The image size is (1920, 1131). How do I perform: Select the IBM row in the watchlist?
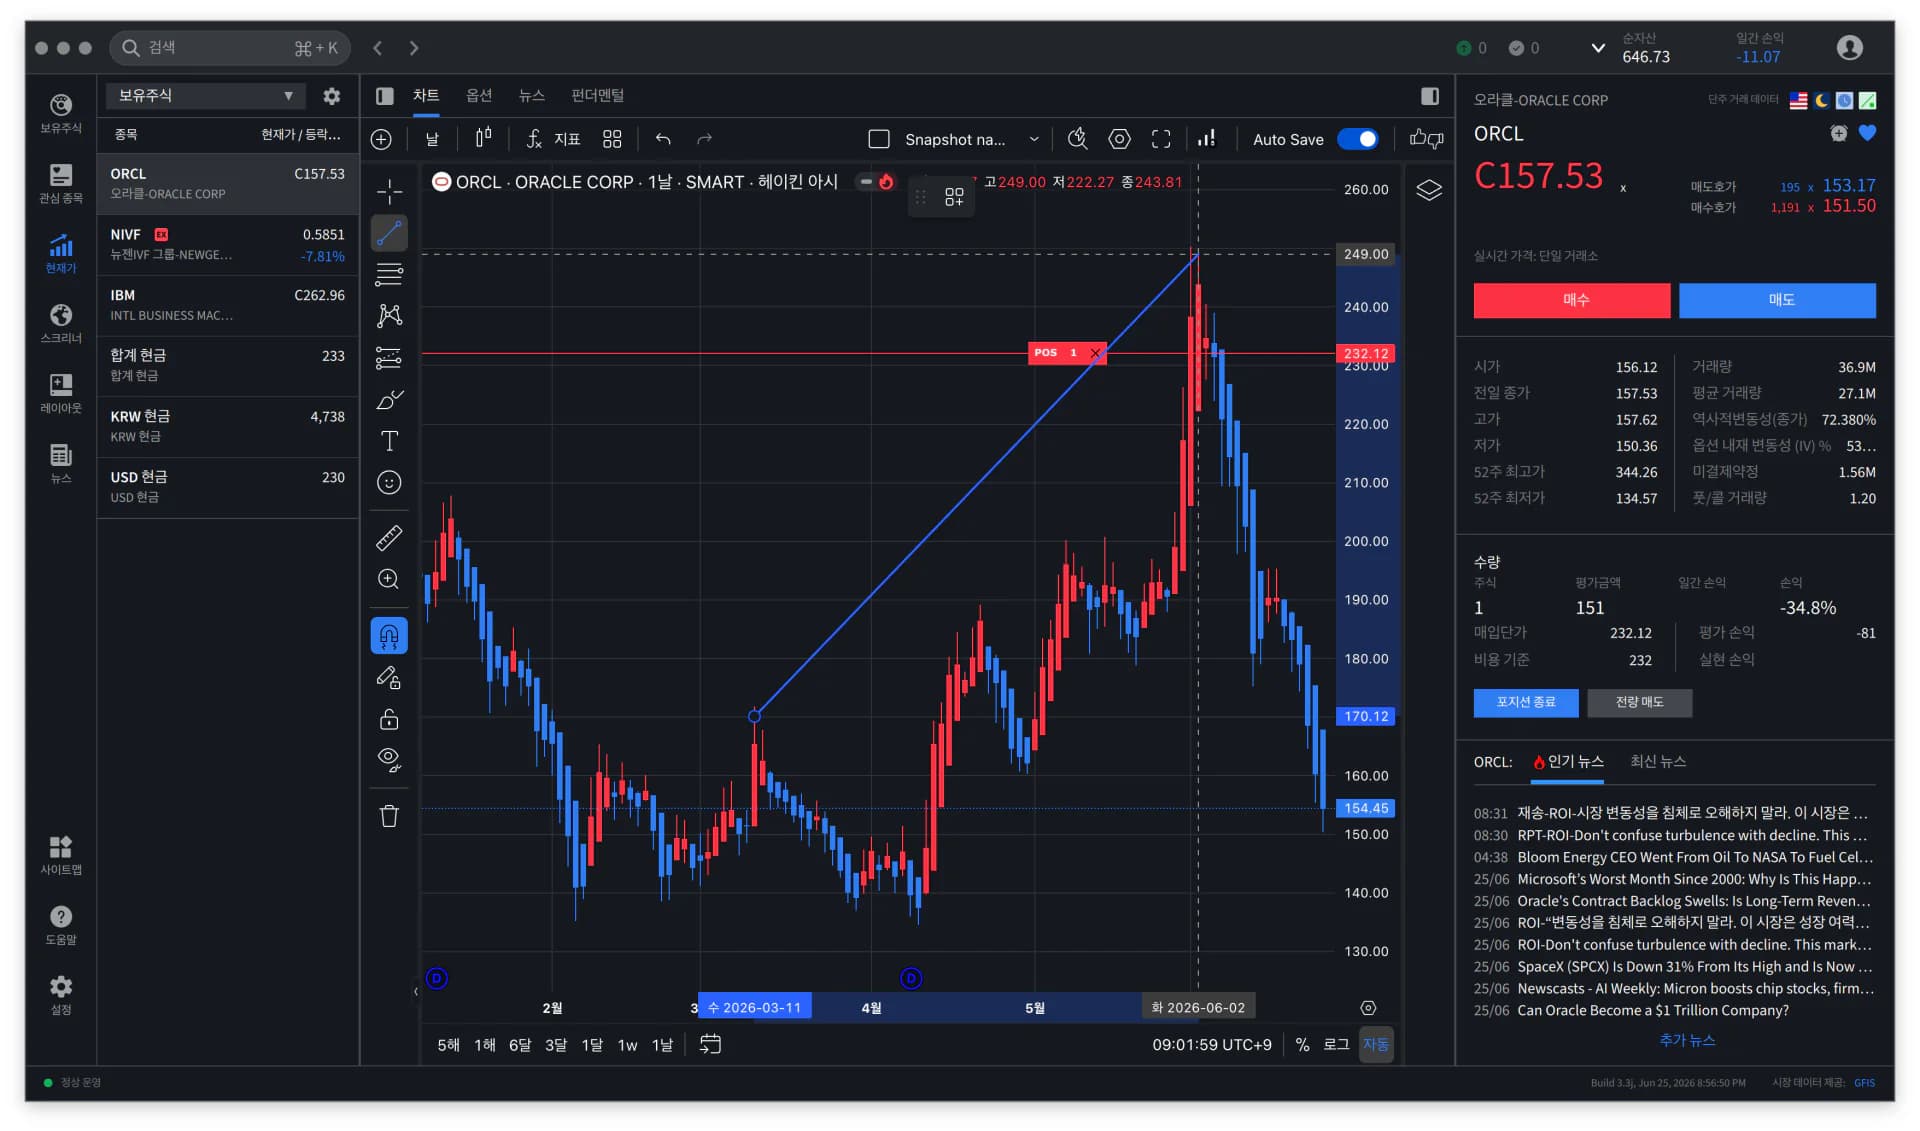[228, 305]
